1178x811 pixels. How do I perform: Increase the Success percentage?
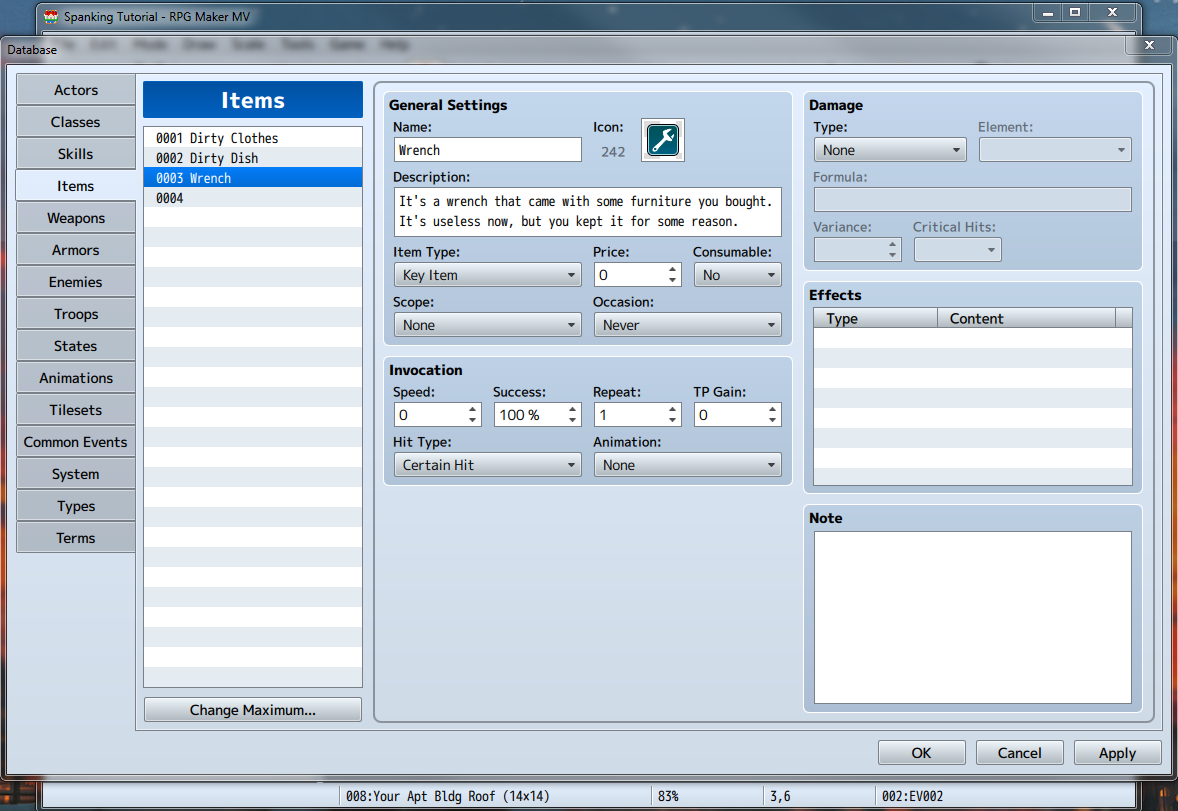coord(572,409)
